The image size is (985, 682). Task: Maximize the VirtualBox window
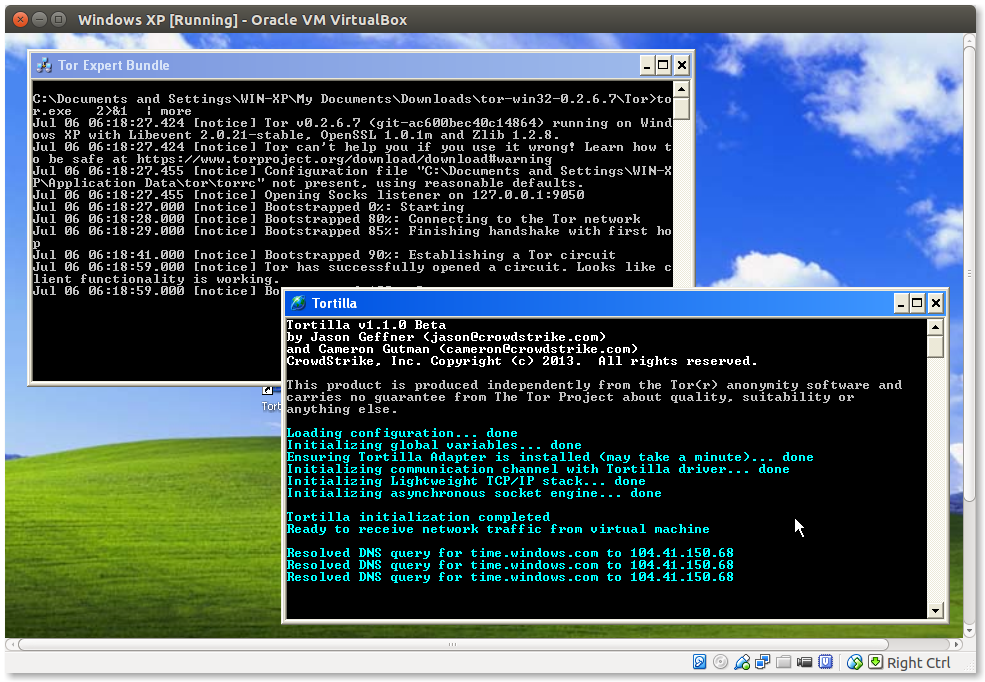(58, 19)
